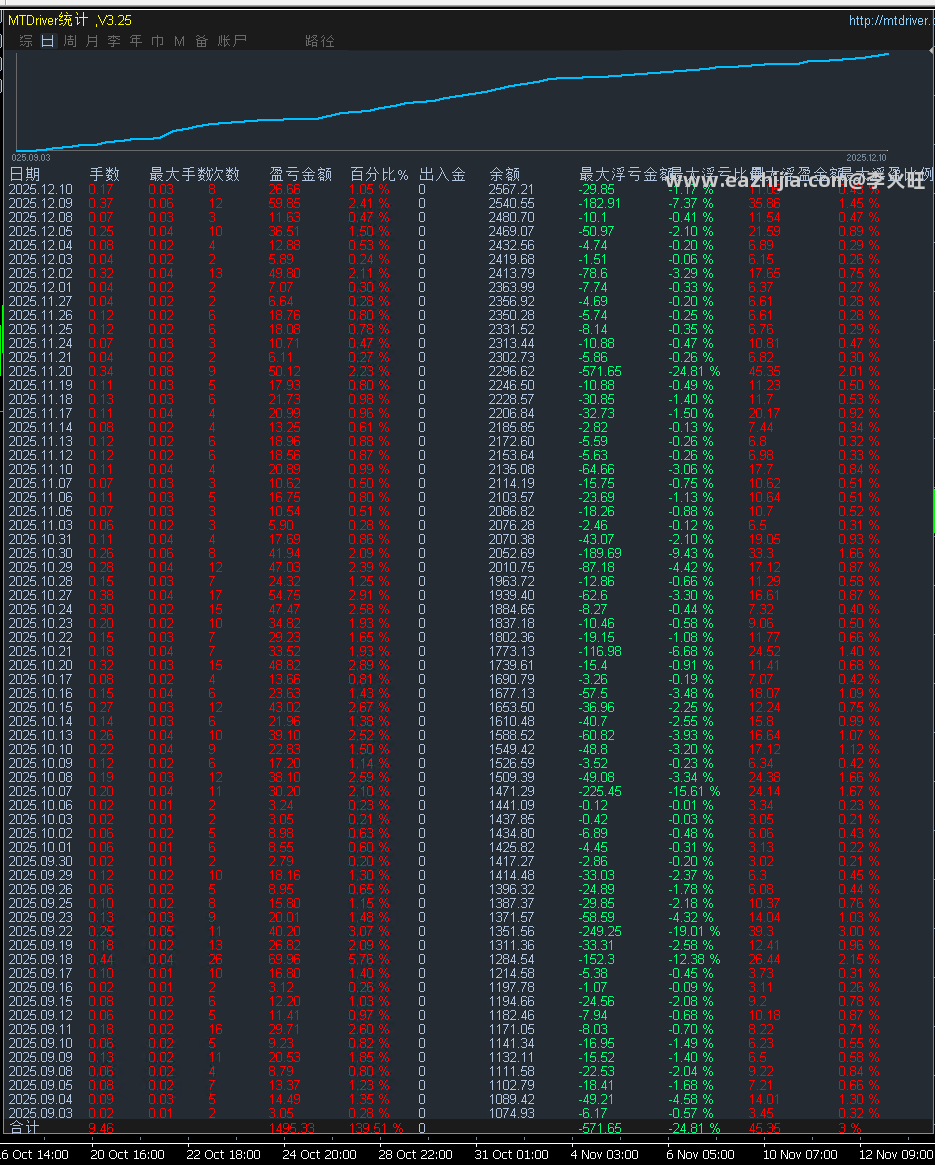
Task: Click the floating loss value -189.69
Action: [x=600, y=554]
